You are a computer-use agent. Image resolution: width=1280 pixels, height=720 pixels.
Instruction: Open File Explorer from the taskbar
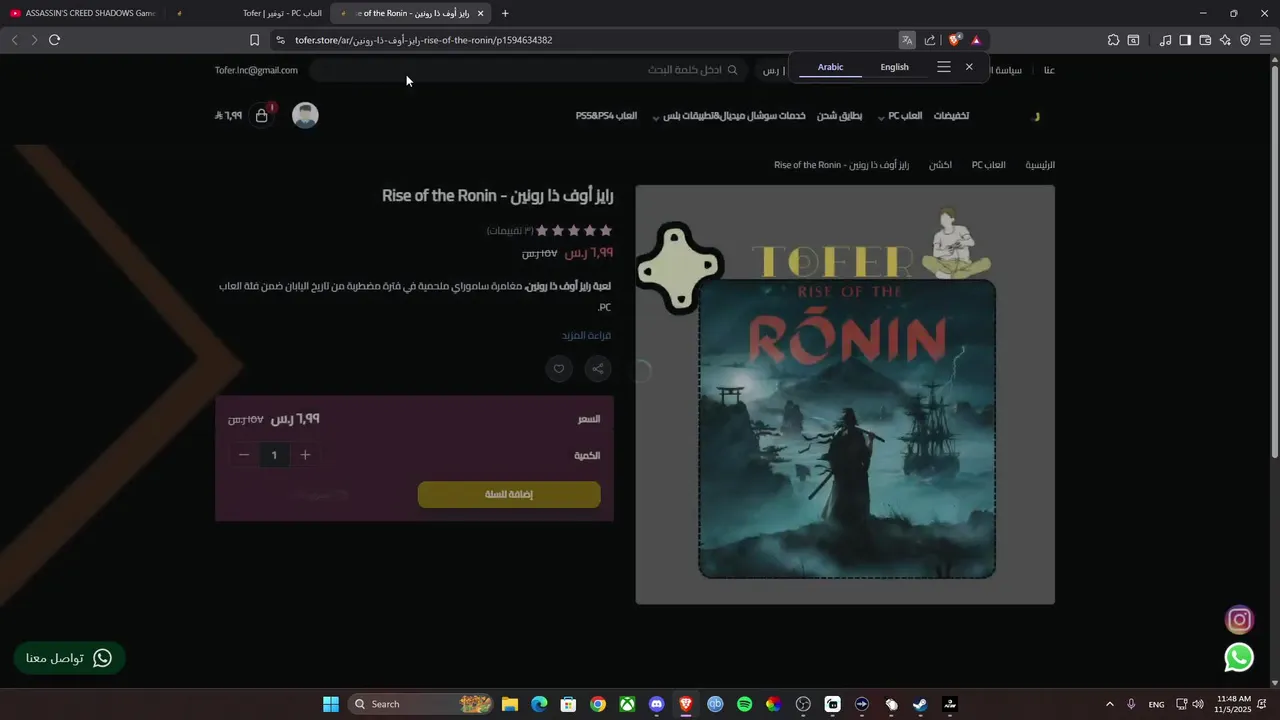click(510, 704)
